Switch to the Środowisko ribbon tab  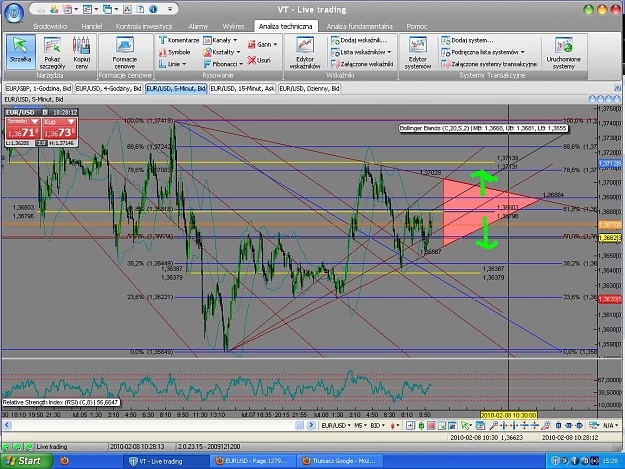pyautogui.click(x=50, y=26)
